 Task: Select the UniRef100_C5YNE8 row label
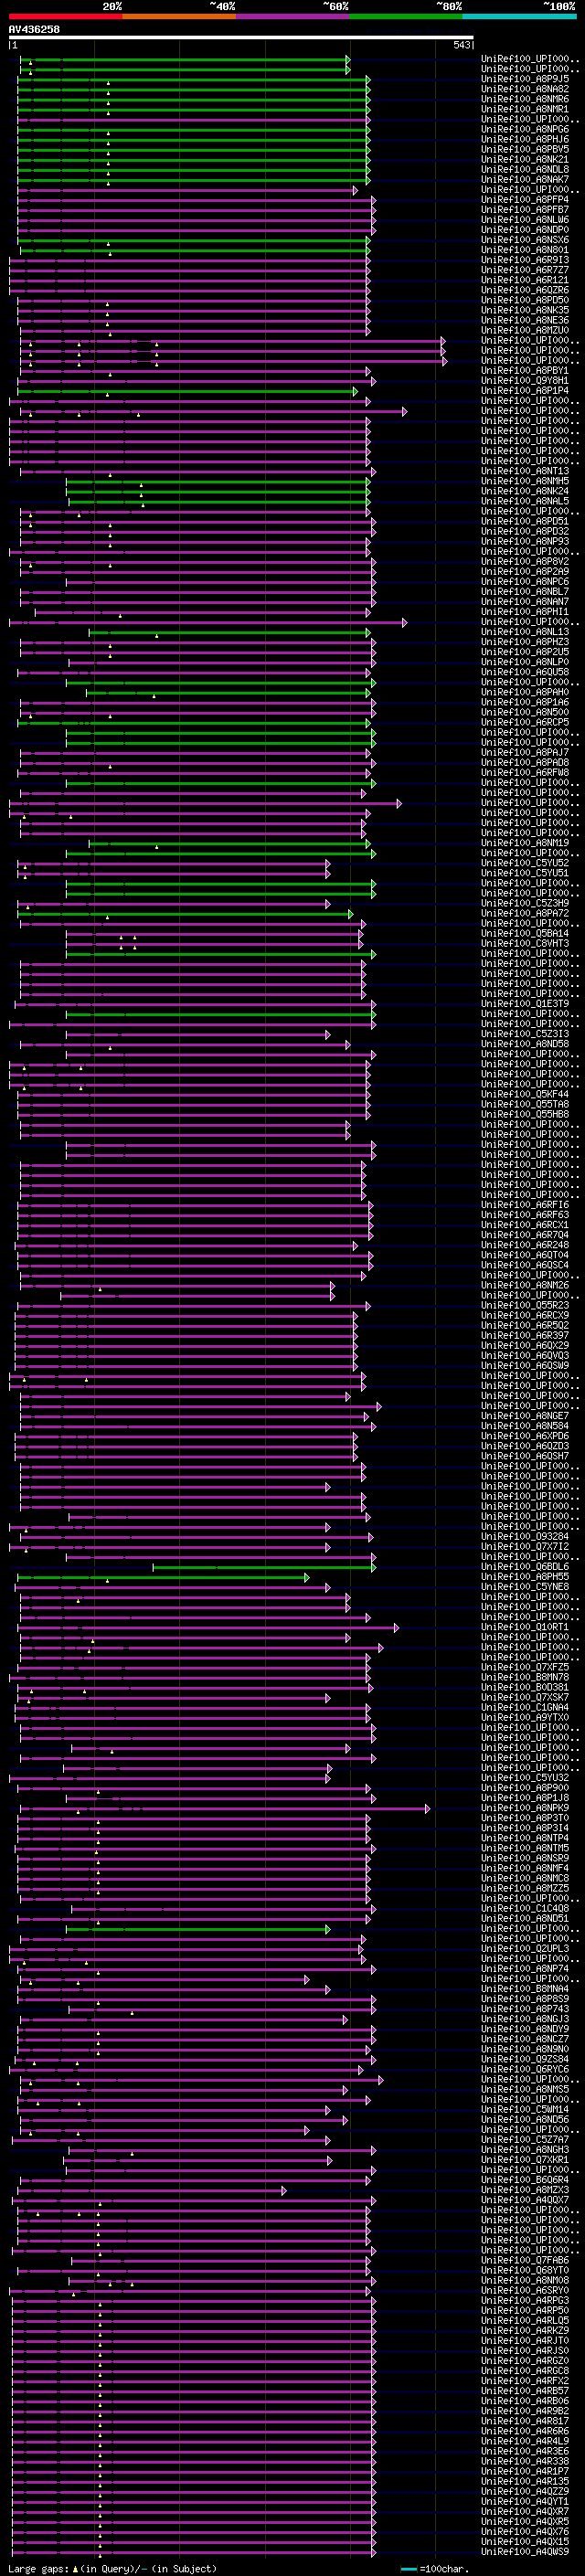[525, 1587]
